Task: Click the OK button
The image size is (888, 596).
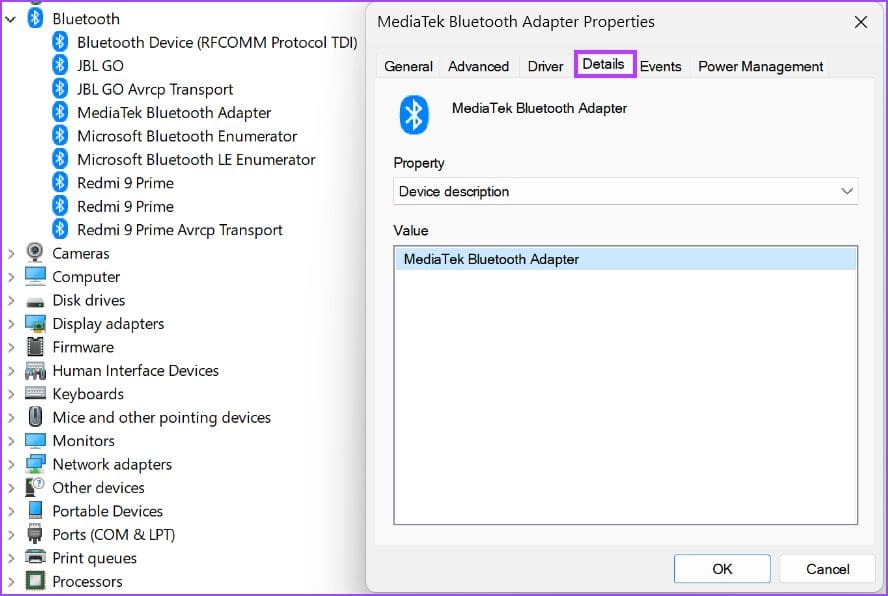Action: click(x=722, y=568)
